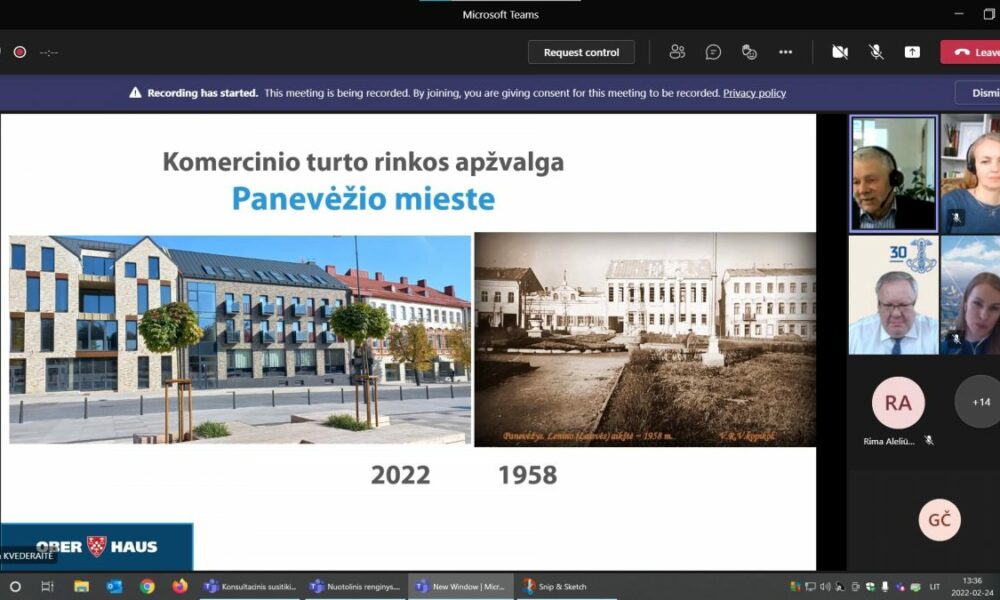The width and height of the screenshot is (1000, 600).
Task: Click the '2022' year label
Action: tap(401, 475)
